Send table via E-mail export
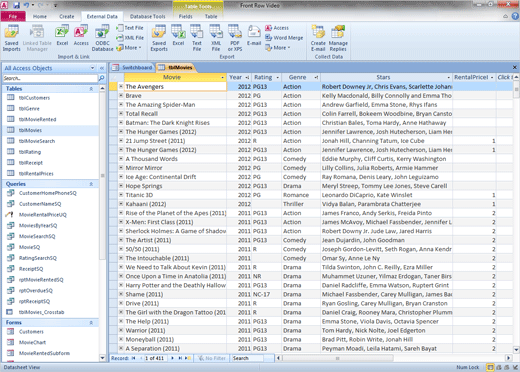520x372 pixels. 254,36
